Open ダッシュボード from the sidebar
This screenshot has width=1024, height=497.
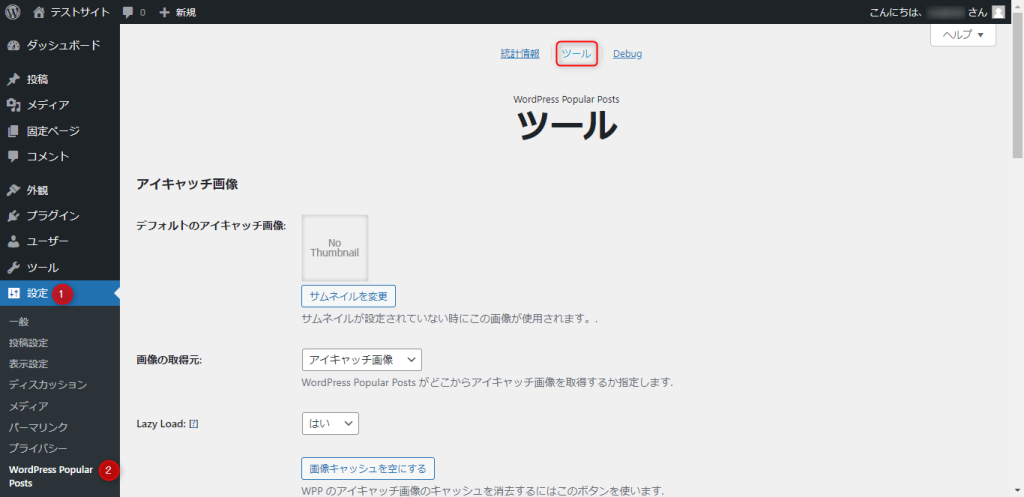62,45
